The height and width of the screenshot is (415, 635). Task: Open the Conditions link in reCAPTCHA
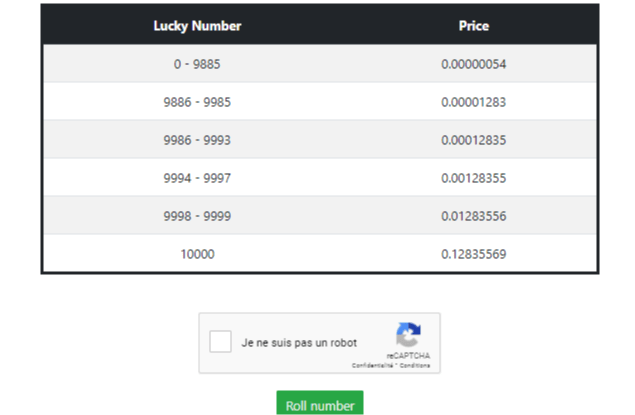pos(415,366)
